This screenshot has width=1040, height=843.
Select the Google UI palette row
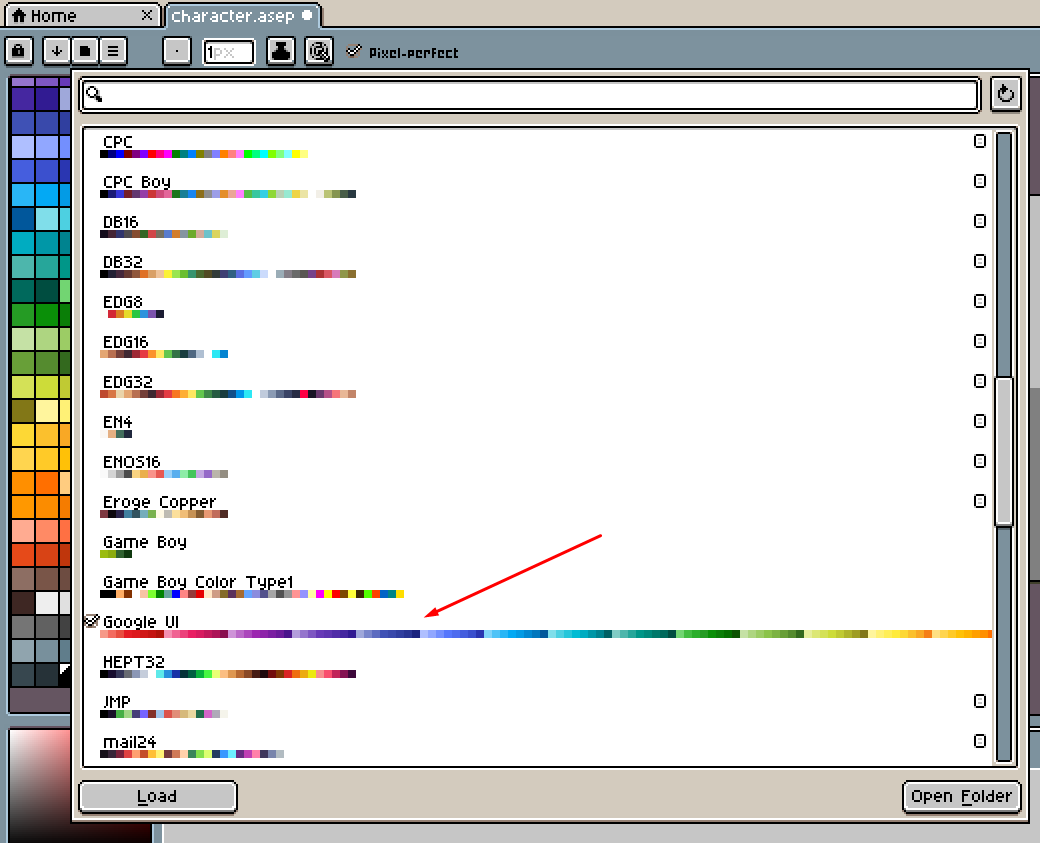pyautogui.click(x=537, y=627)
